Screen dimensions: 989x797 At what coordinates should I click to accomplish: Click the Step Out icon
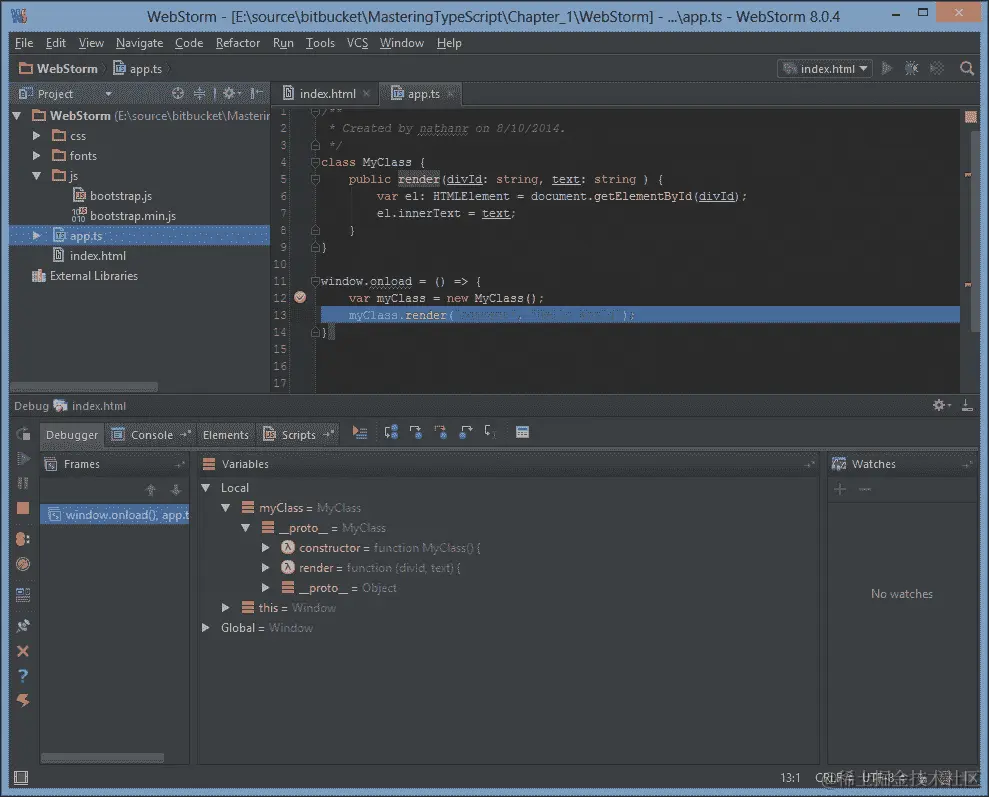pos(465,432)
